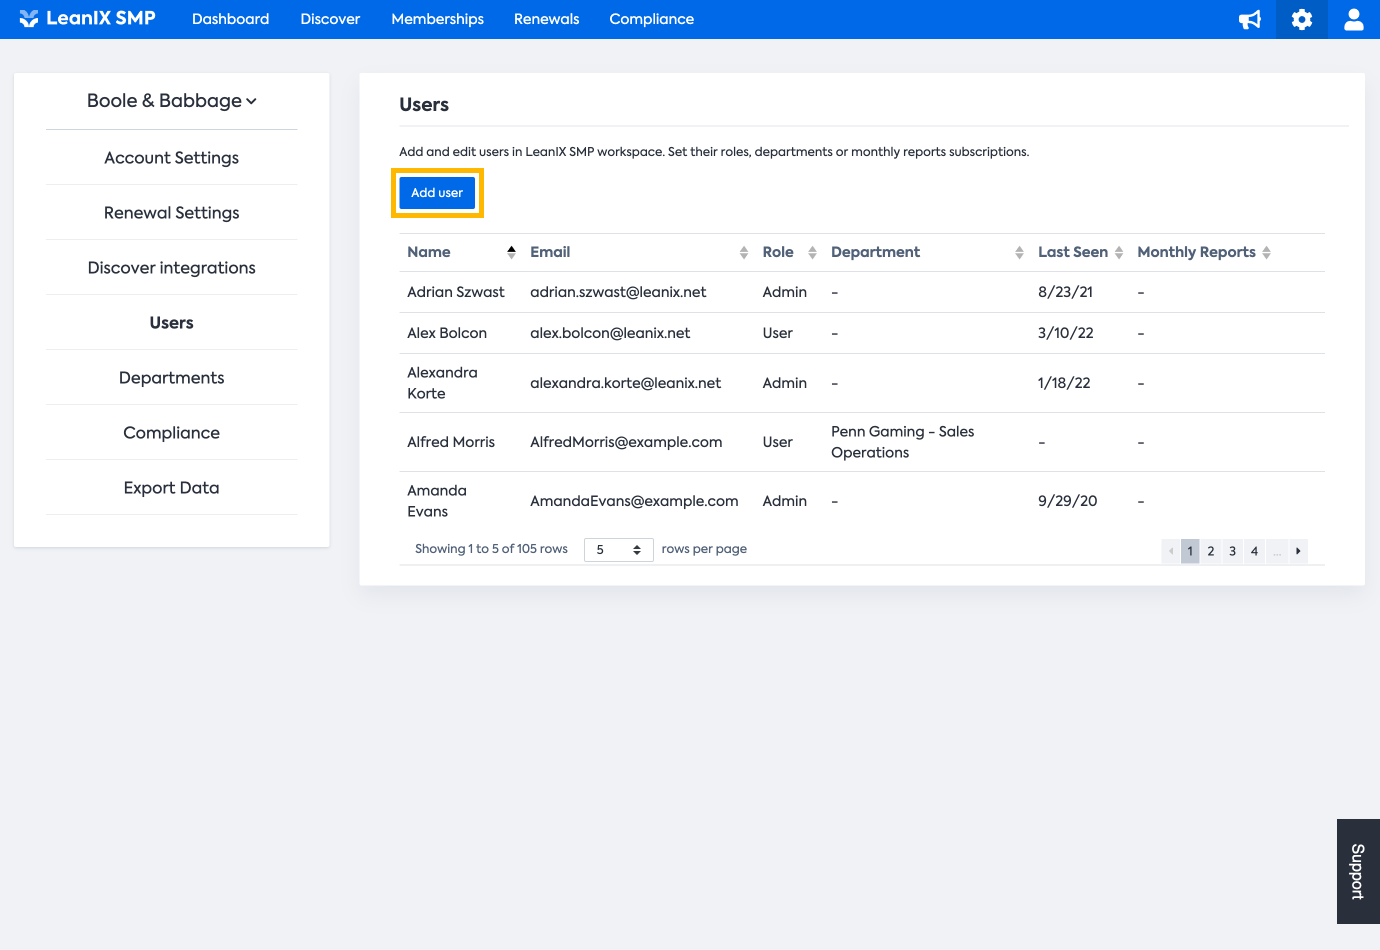Open the Dashboard menu
The height and width of the screenshot is (950, 1380).
click(231, 19)
